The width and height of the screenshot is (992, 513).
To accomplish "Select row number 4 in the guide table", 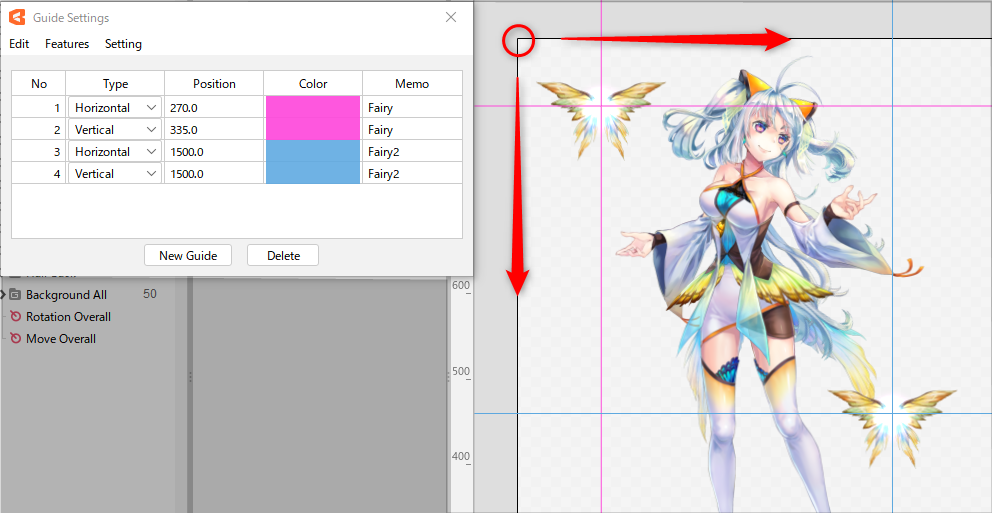I will (x=39, y=174).
